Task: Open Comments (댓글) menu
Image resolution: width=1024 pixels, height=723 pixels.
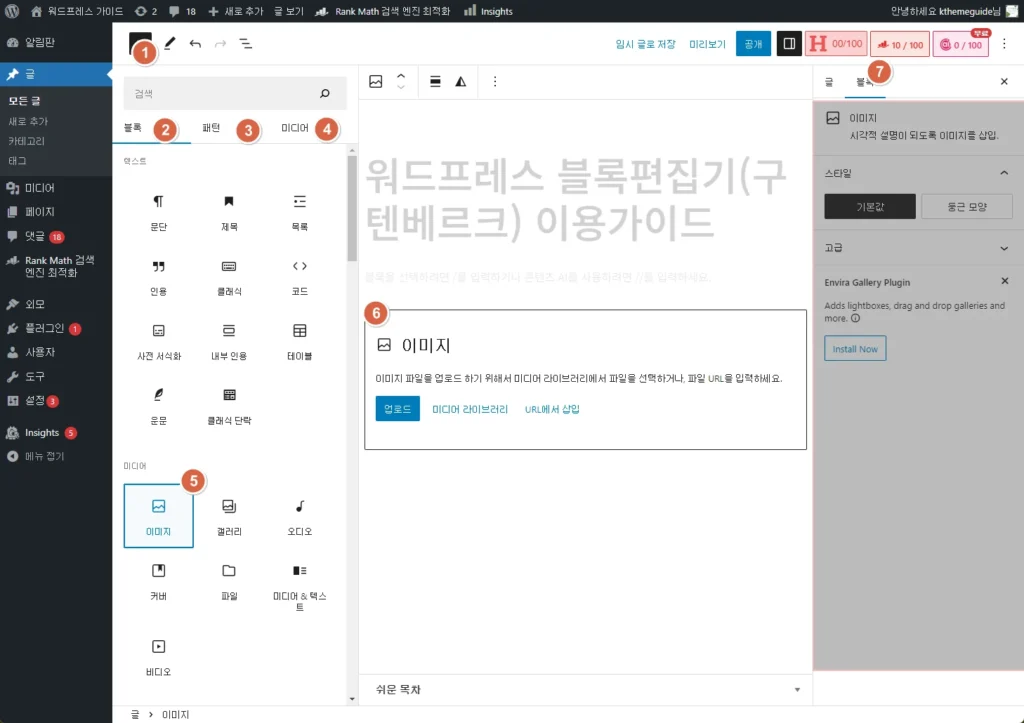Action: point(56,236)
